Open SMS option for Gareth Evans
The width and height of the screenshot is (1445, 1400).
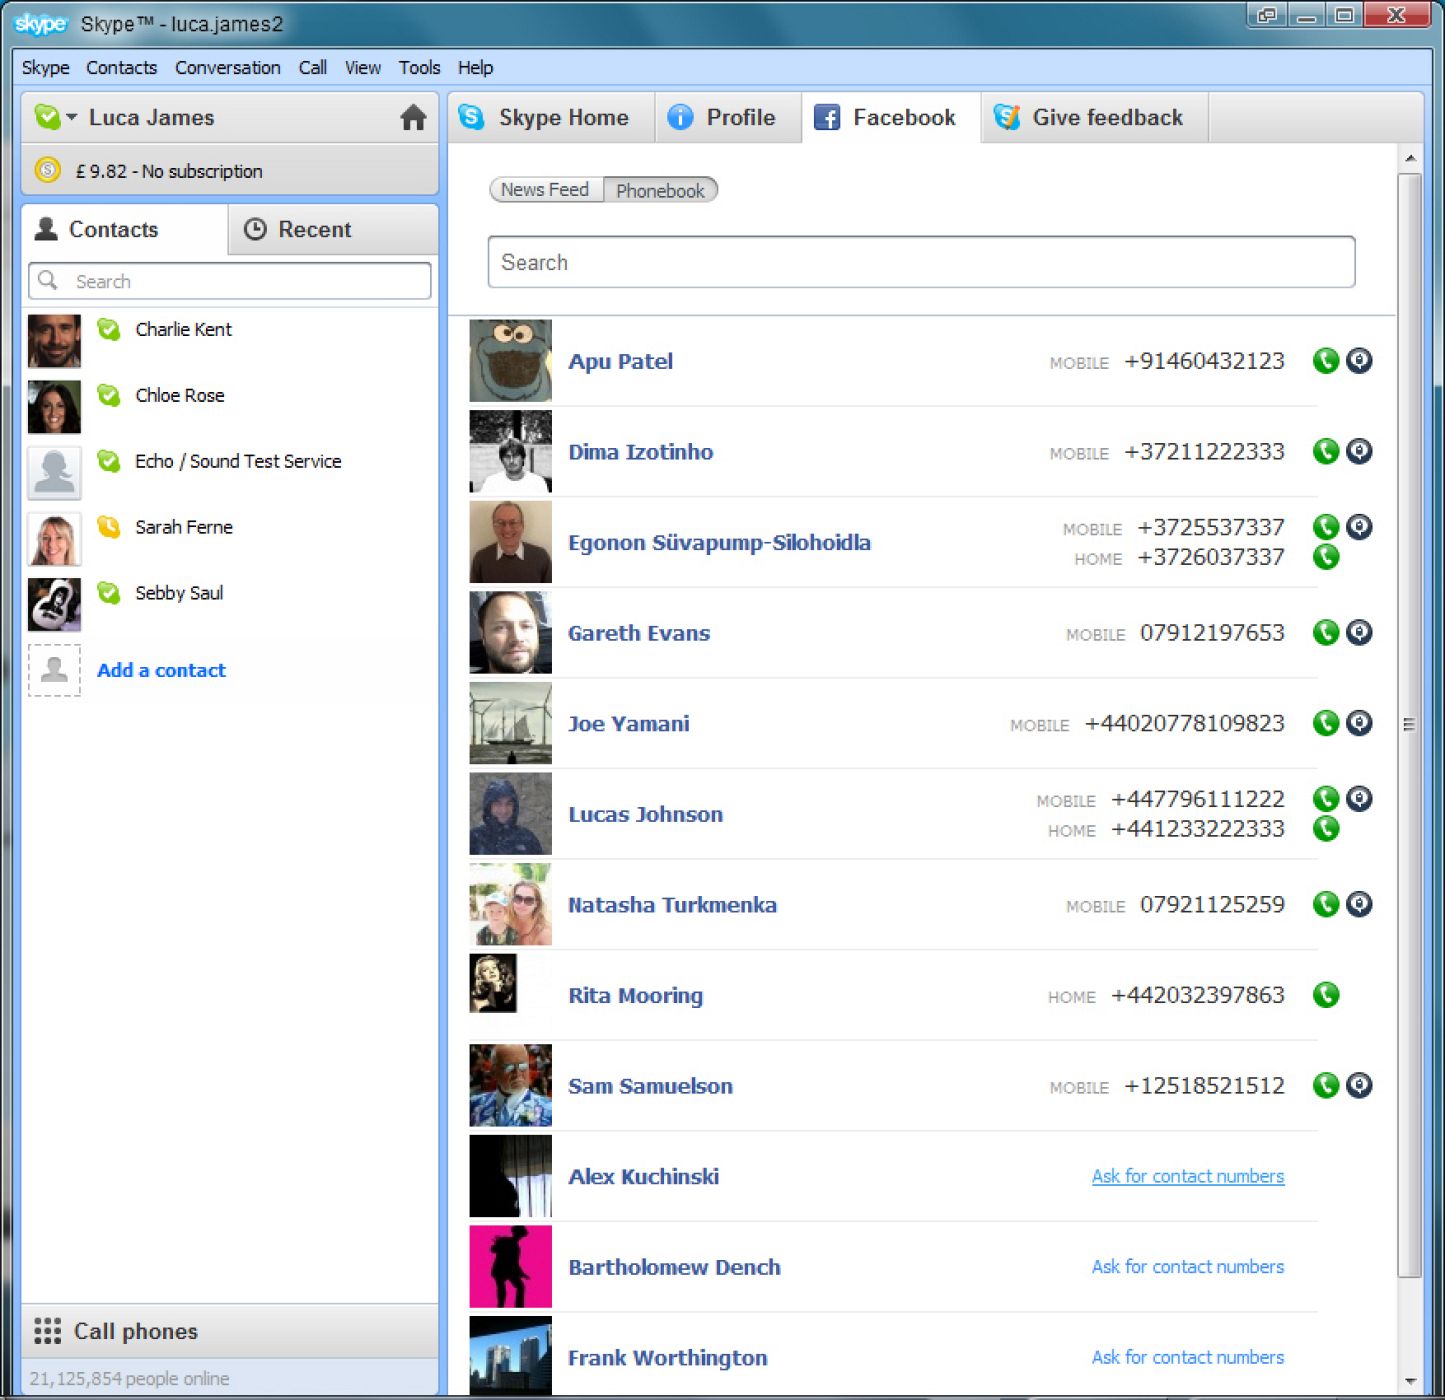pos(1358,632)
